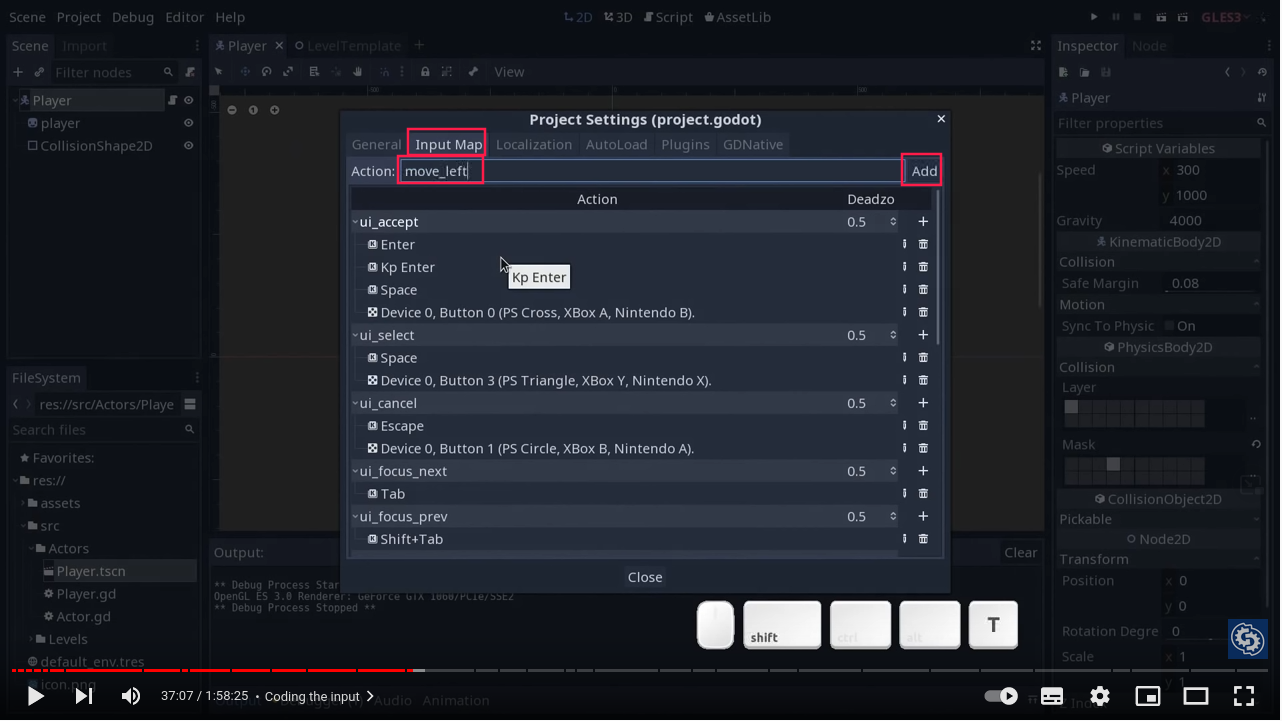Screen dimensions: 1282x721
Task: Open the Localization tab
Action: click(534, 144)
